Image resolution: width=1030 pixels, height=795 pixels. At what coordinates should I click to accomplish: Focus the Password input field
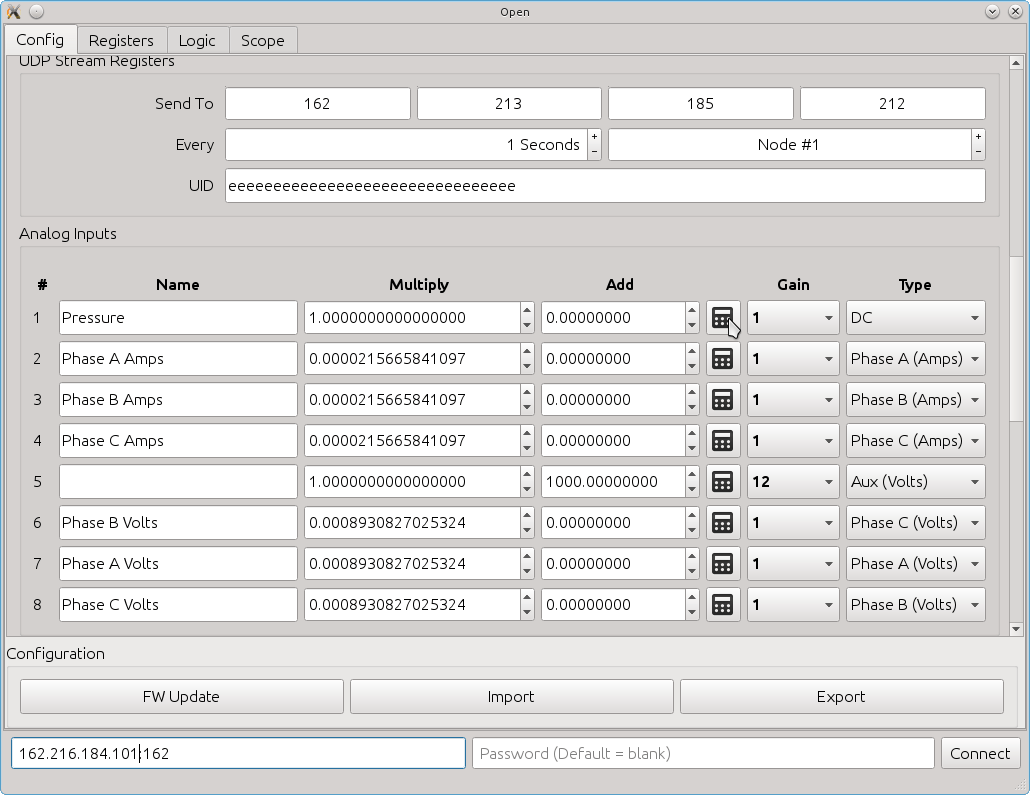click(703, 754)
